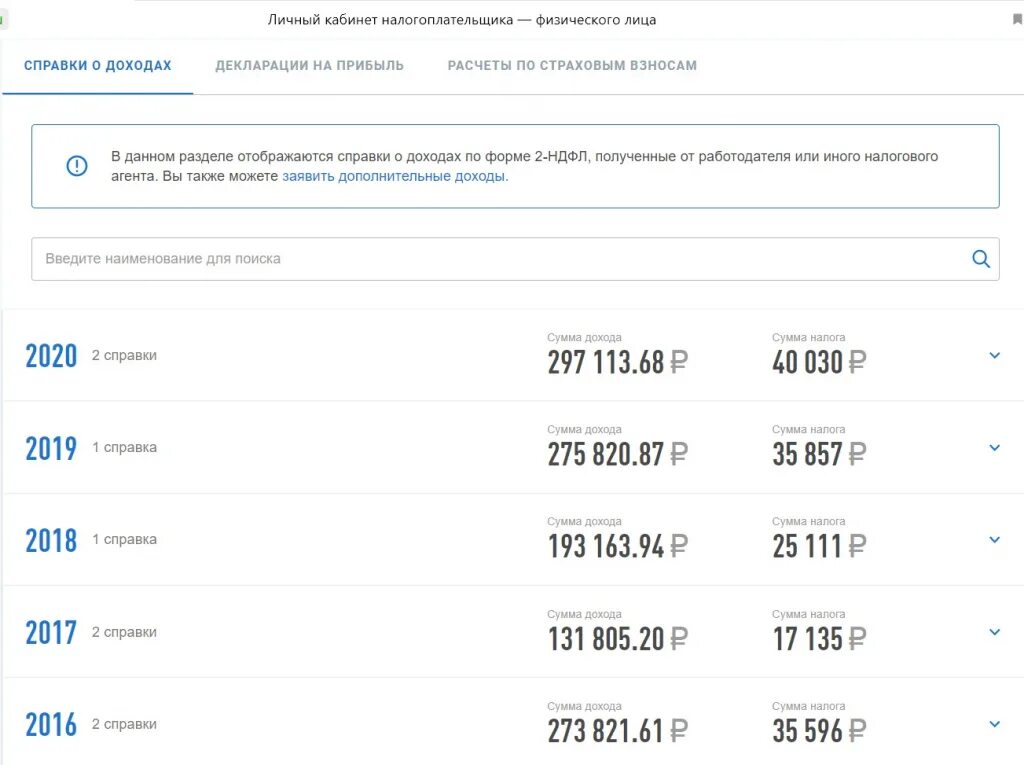Screen dimensions: 1024x765
Task: Click '2 справки' label in 2020 row
Action: [x=124, y=355]
